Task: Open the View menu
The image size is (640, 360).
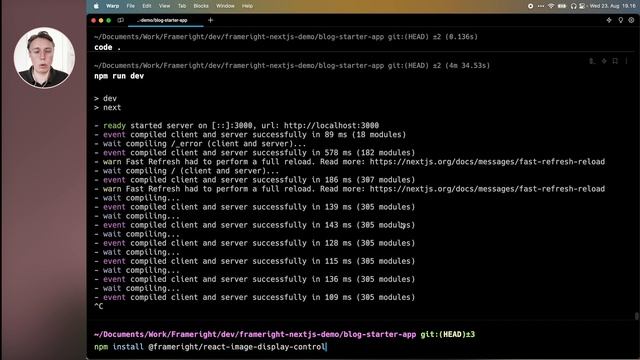Action: click(x=164, y=6)
